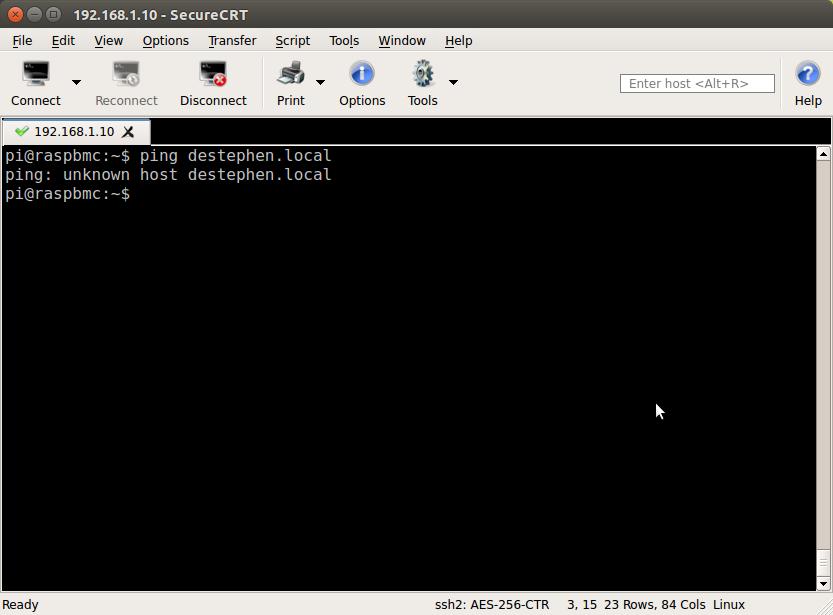Click the Help question mark icon
Screen dimensions: 833x615
click(808, 74)
